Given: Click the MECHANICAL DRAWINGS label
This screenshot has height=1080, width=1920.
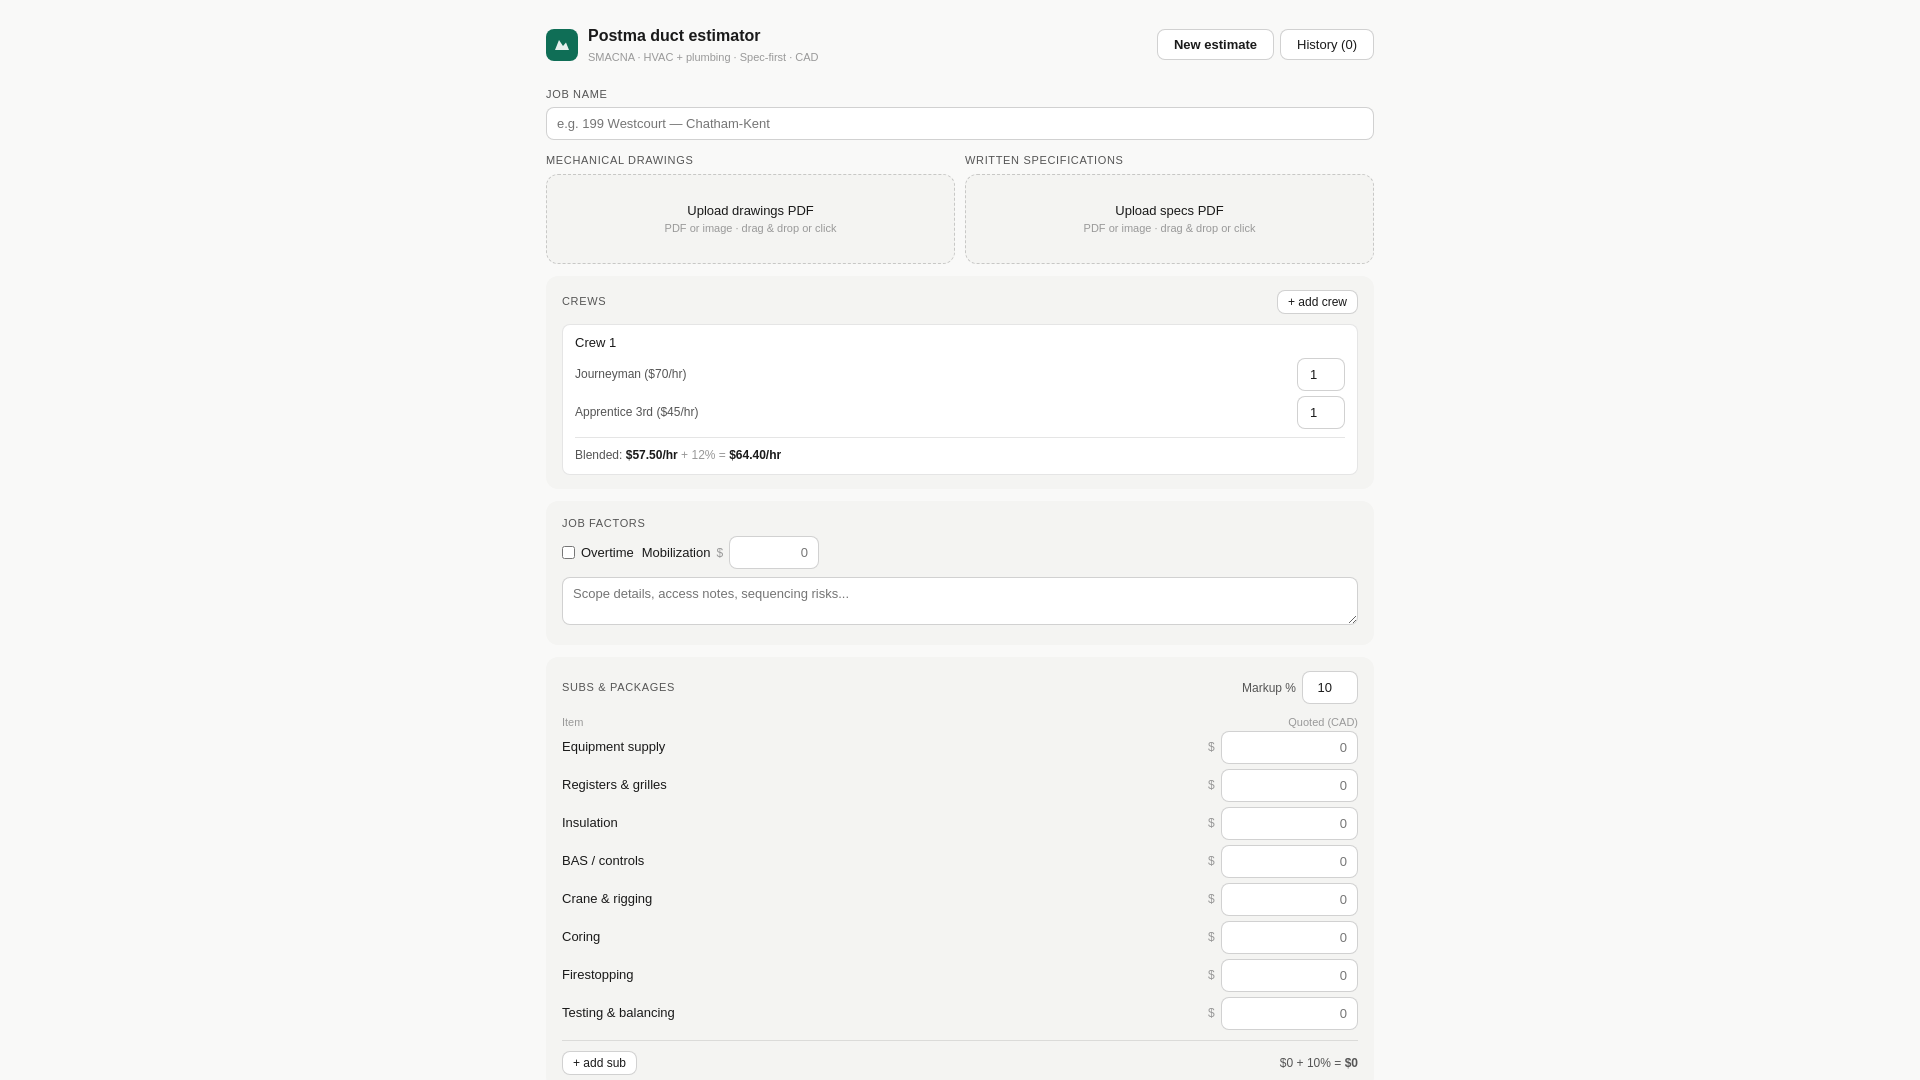Looking at the screenshot, I should click(619, 161).
